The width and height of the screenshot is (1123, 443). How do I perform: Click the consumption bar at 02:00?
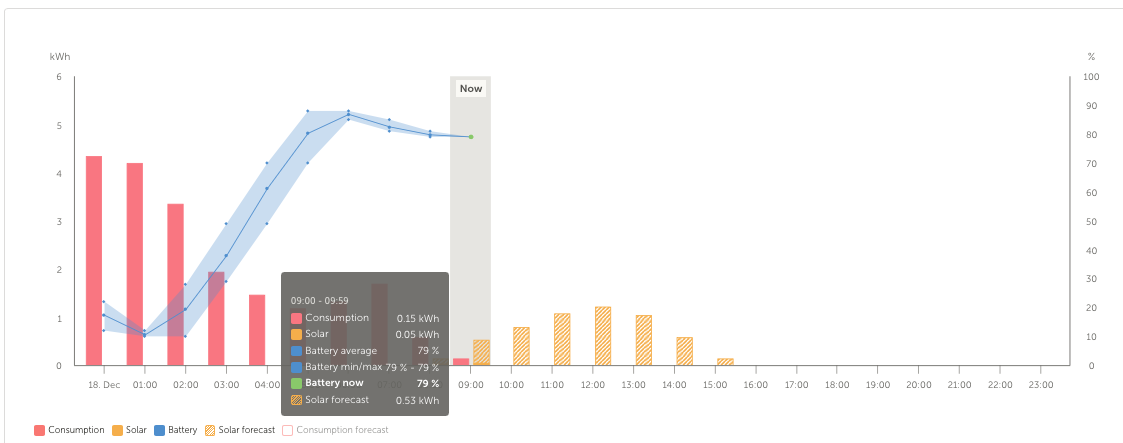click(175, 284)
